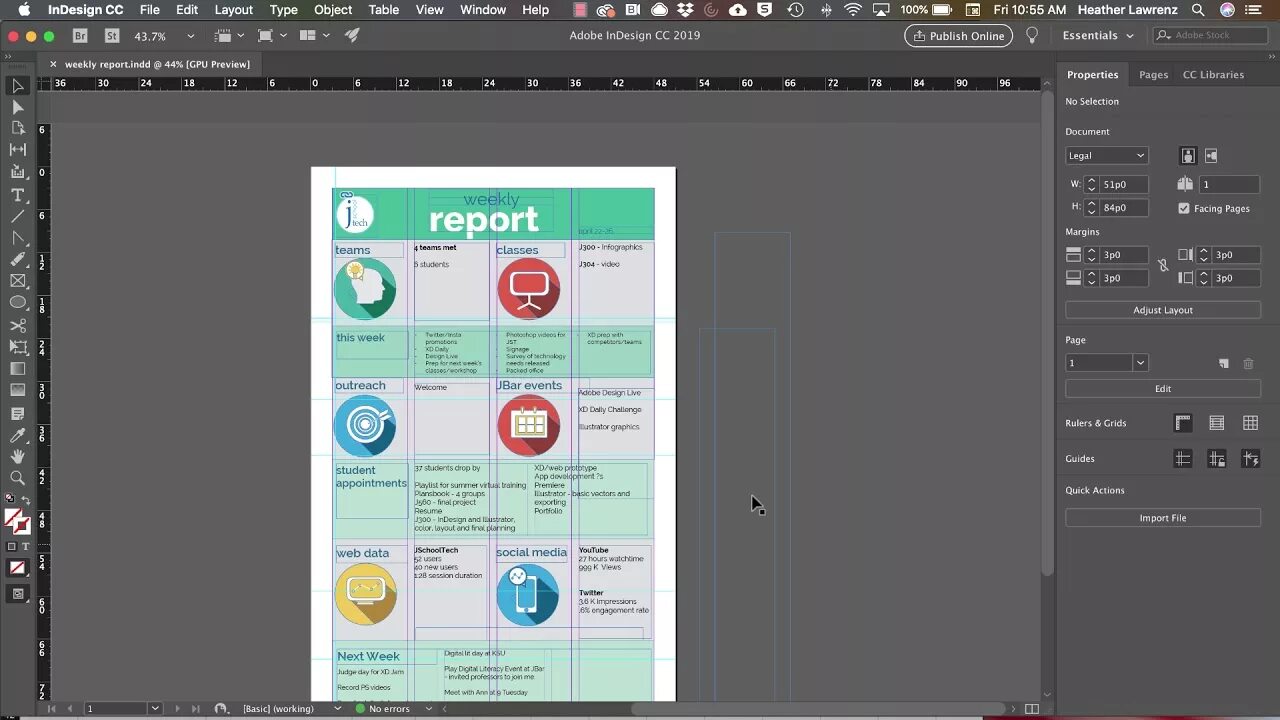Toggle margin link chain icon
Viewport: 1280px width, 720px height.
[x=1163, y=266]
